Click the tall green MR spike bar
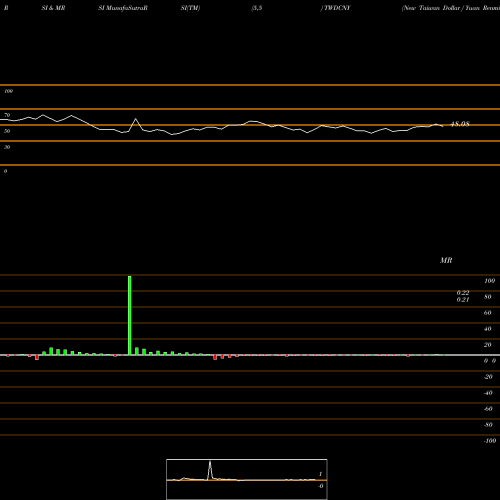500x500 pixels. pos(130,315)
